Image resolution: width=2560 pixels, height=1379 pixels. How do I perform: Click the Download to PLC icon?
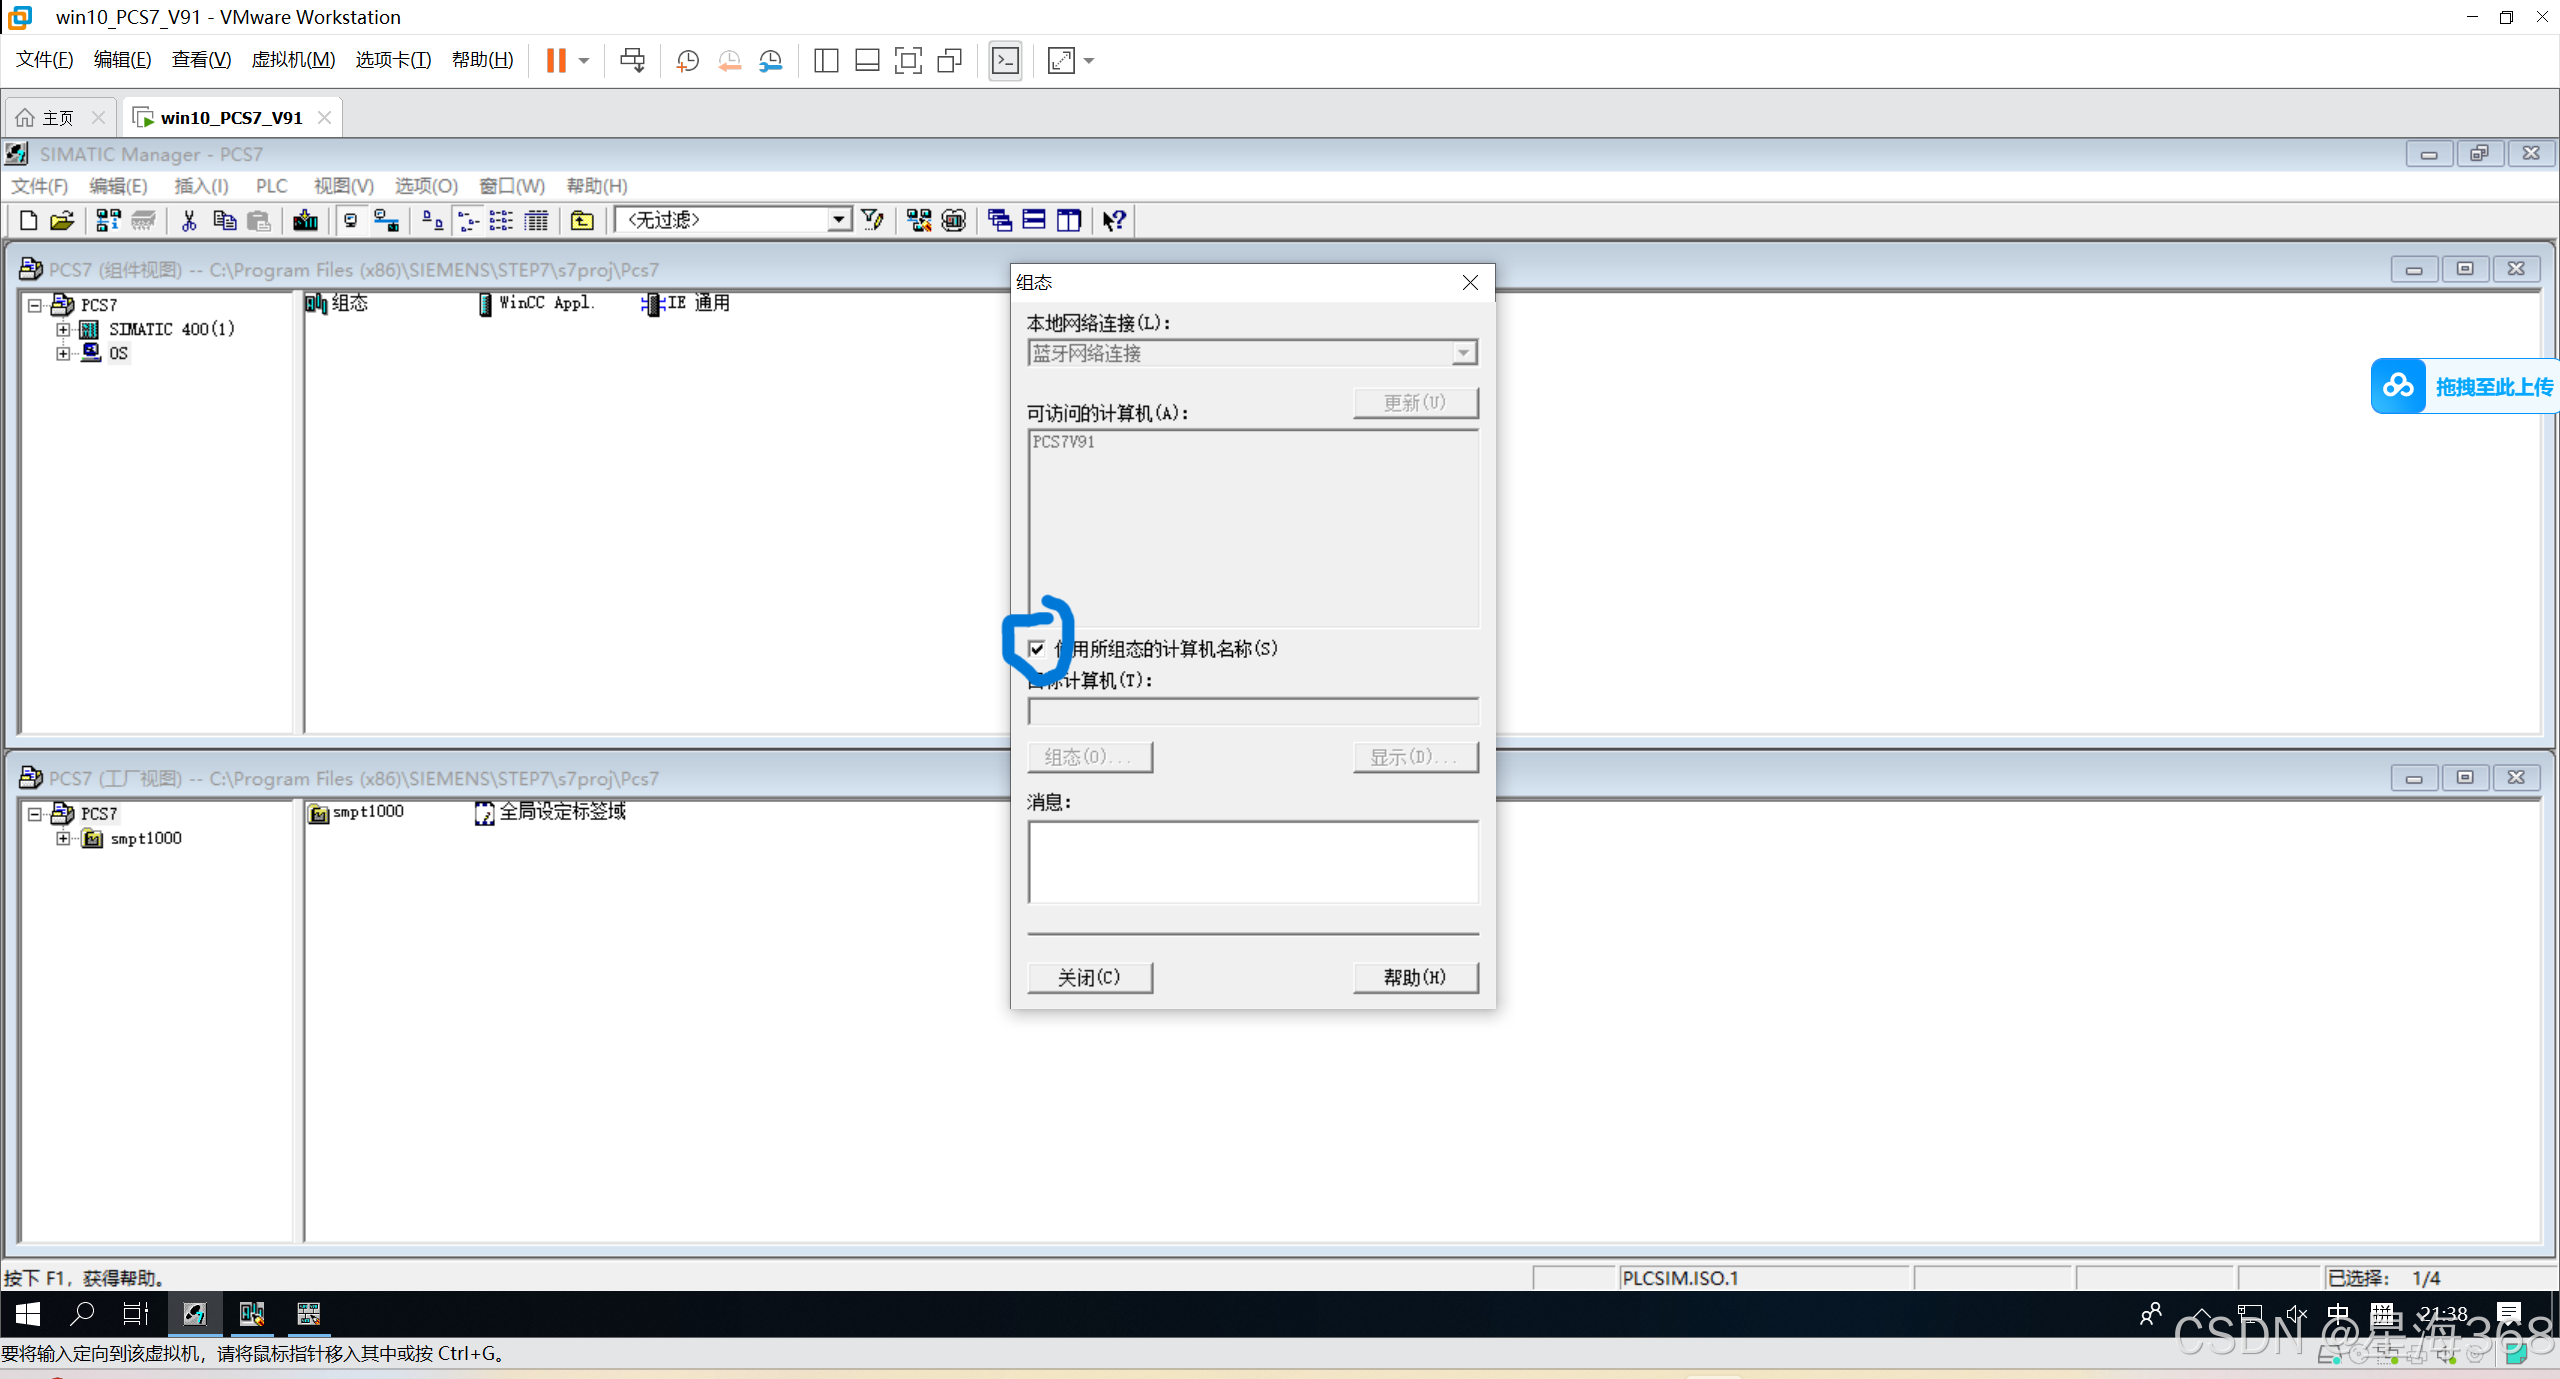tap(305, 220)
